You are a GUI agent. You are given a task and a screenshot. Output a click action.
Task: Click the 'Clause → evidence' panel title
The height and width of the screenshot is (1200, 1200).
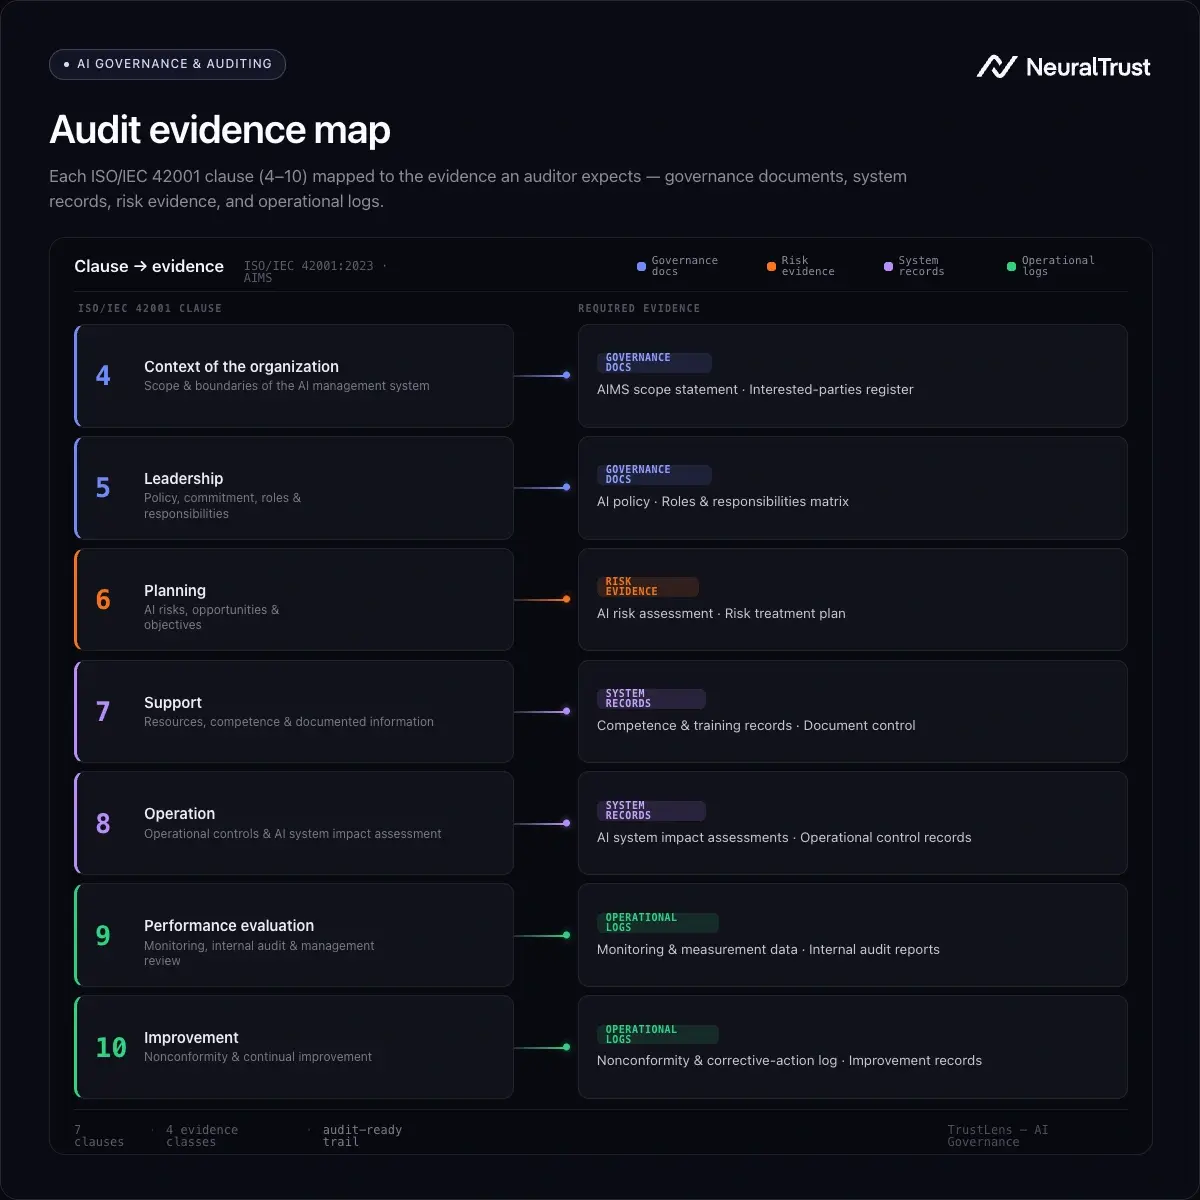tap(149, 266)
